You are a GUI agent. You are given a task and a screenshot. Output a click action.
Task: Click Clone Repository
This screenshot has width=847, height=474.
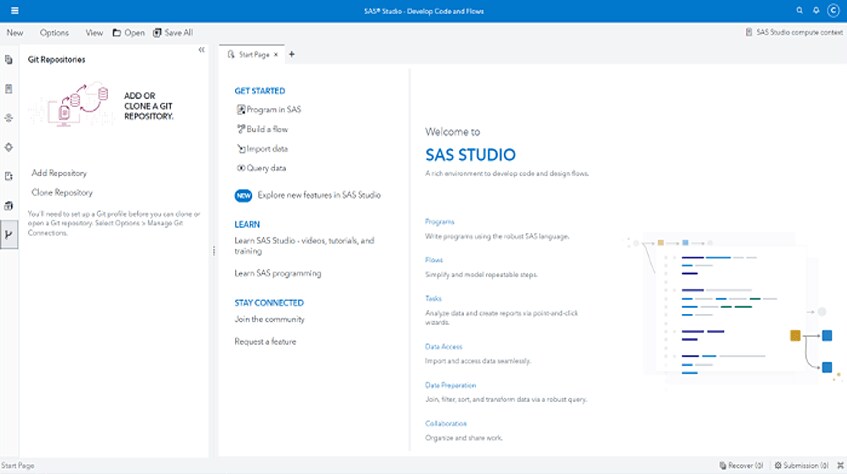click(62, 192)
